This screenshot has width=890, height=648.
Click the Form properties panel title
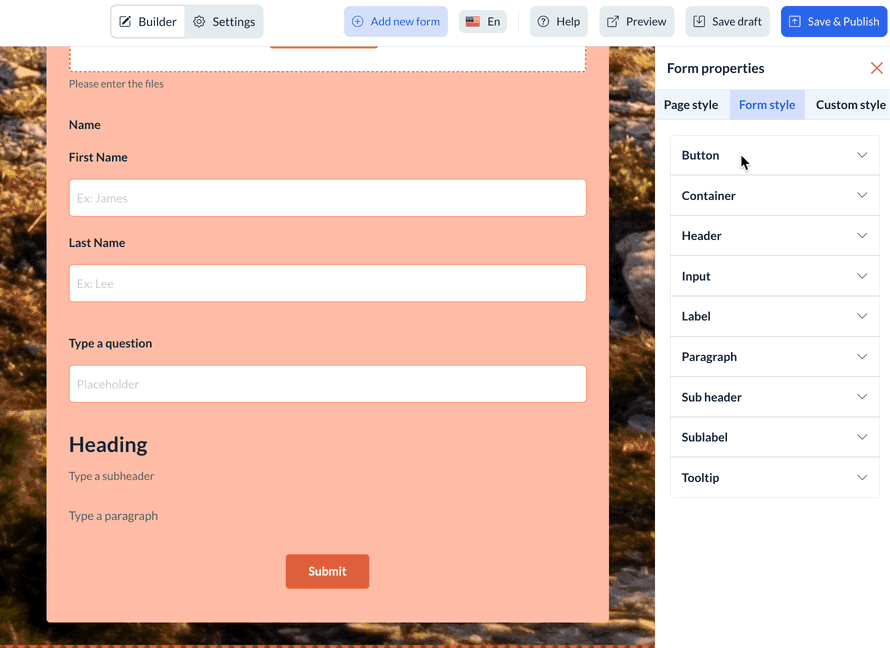tap(715, 69)
